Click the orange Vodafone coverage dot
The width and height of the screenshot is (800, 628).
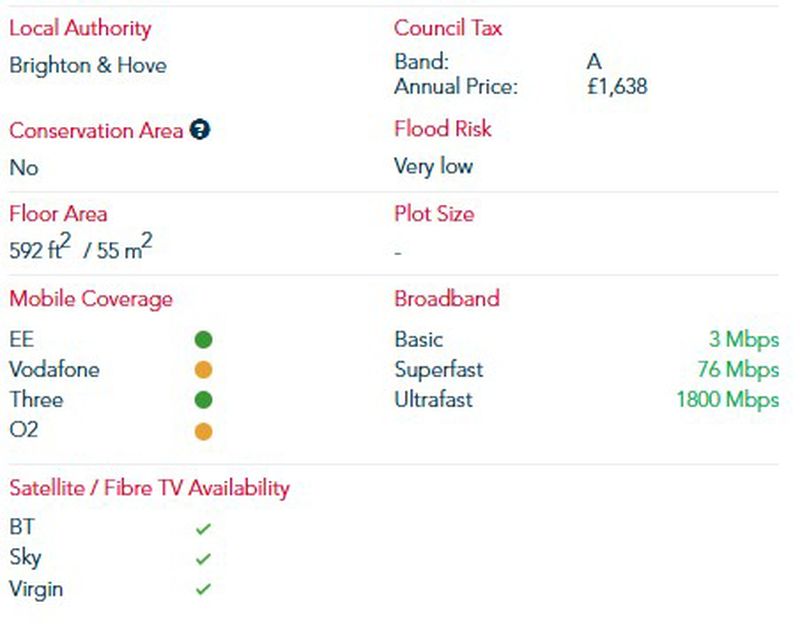203,370
